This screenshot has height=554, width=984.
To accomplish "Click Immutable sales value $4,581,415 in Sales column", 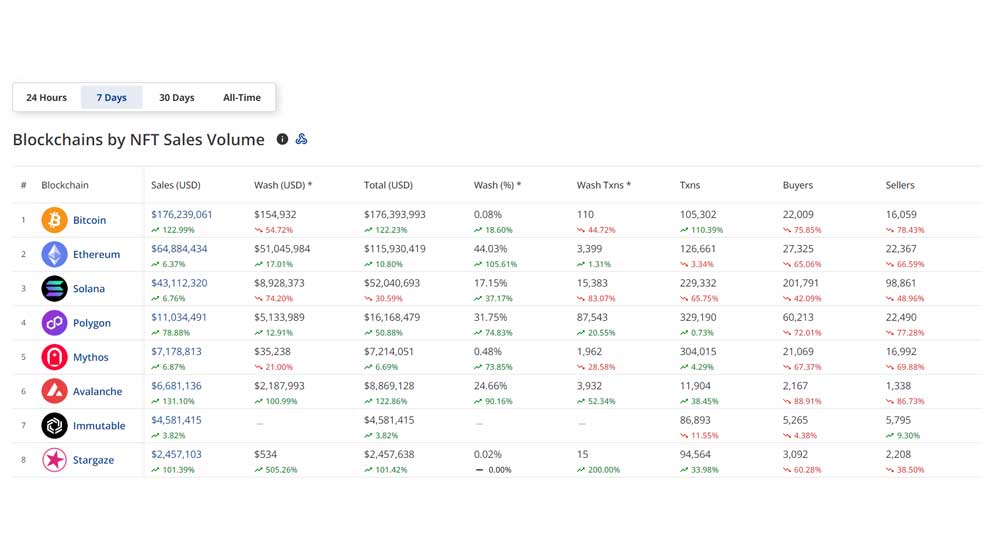I will click(176, 420).
